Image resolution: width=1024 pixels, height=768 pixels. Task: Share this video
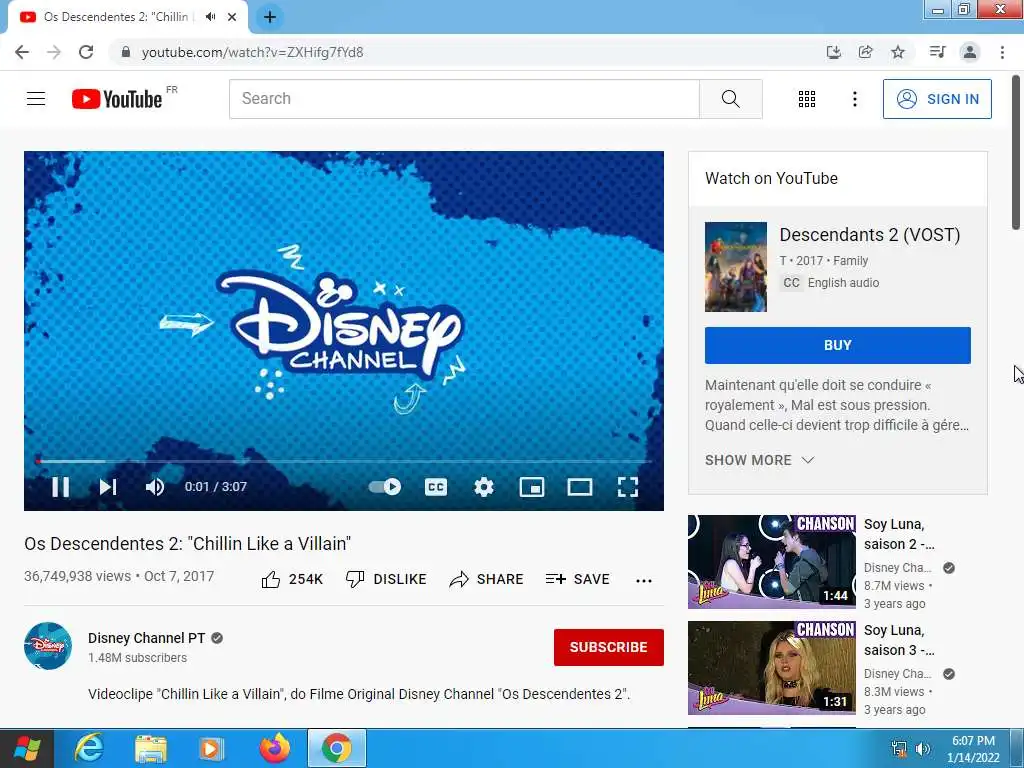point(487,579)
